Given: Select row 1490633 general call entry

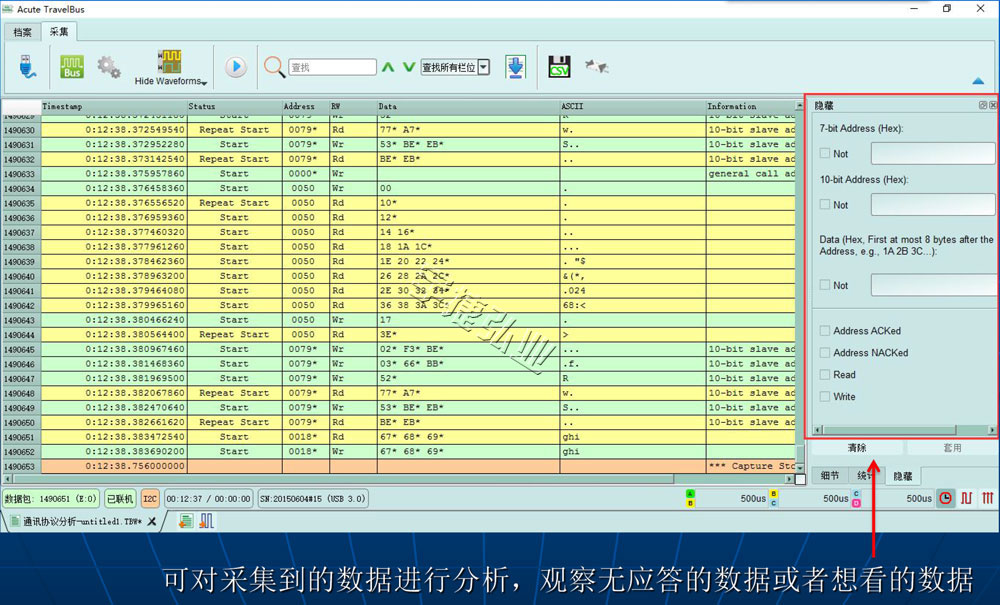Looking at the screenshot, I should pyautogui.click(x=399, y=173).
